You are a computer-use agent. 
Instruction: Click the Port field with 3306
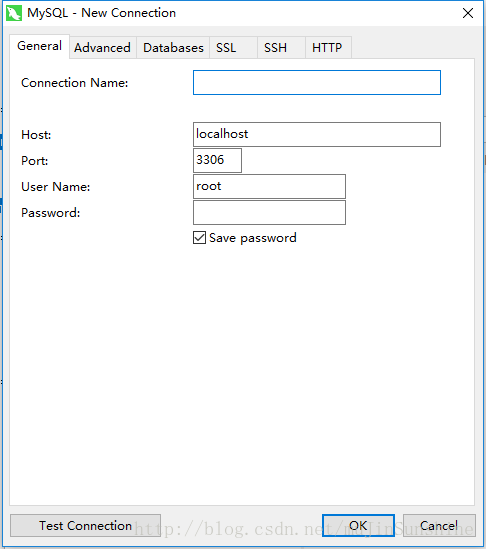tap(217, 160)
